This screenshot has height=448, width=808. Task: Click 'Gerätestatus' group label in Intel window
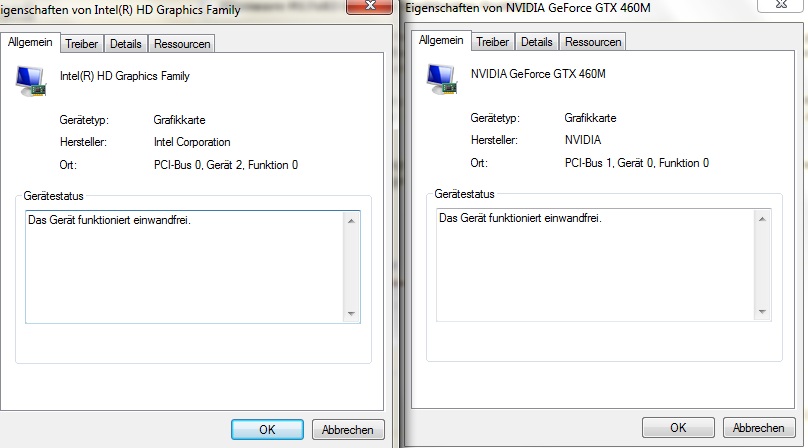[x=54, y=196]
